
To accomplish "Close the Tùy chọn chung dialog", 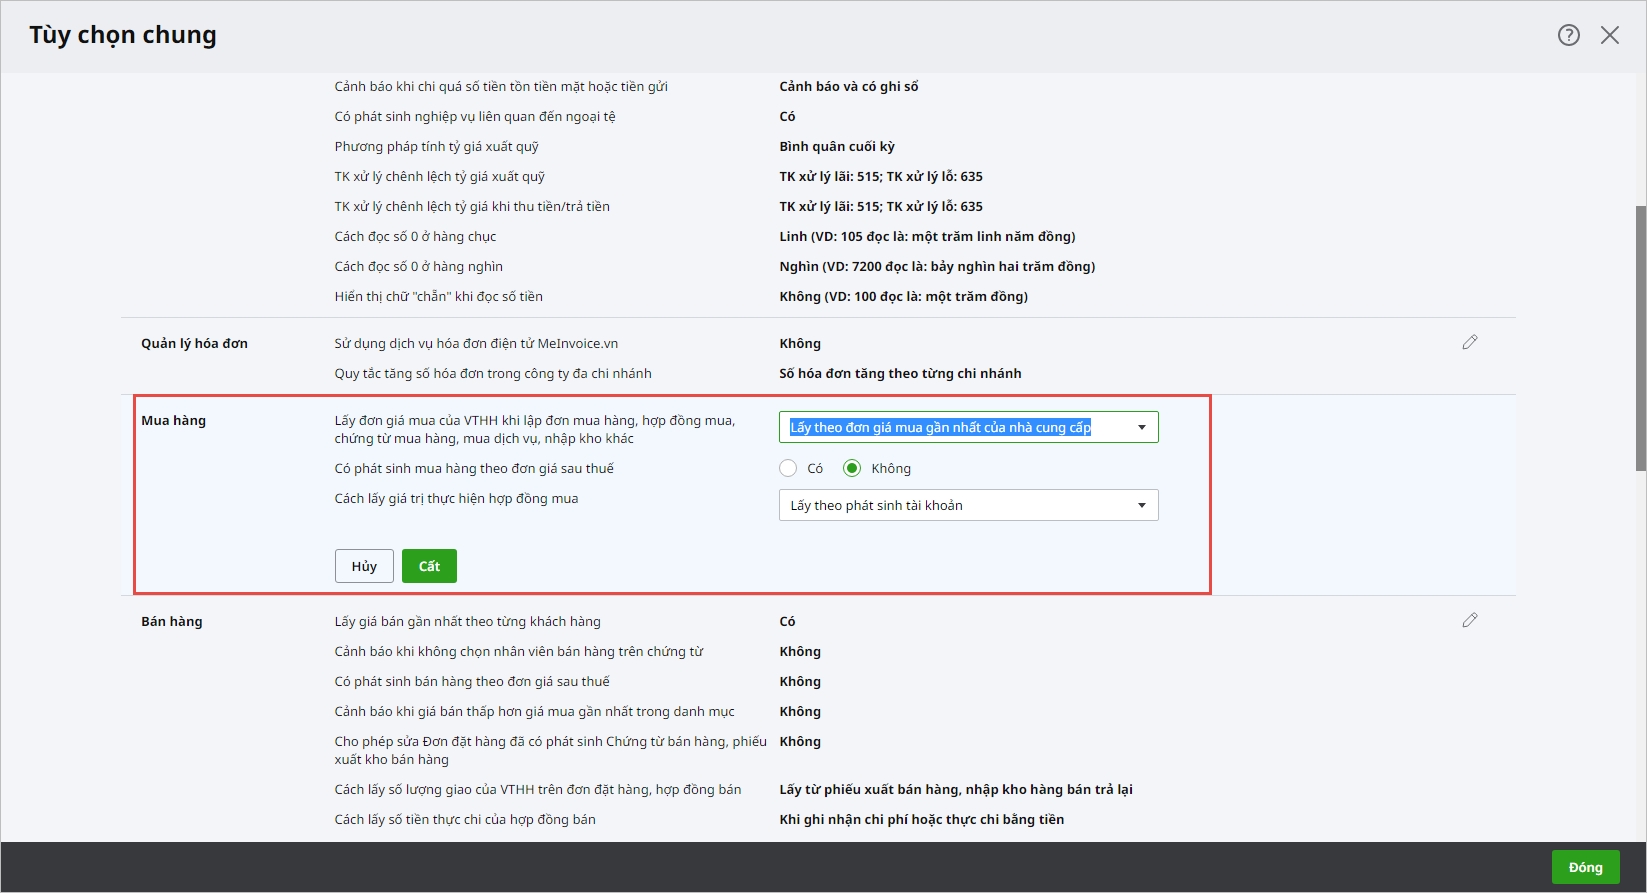I will pyautogui.click(x=1609, y=35).
